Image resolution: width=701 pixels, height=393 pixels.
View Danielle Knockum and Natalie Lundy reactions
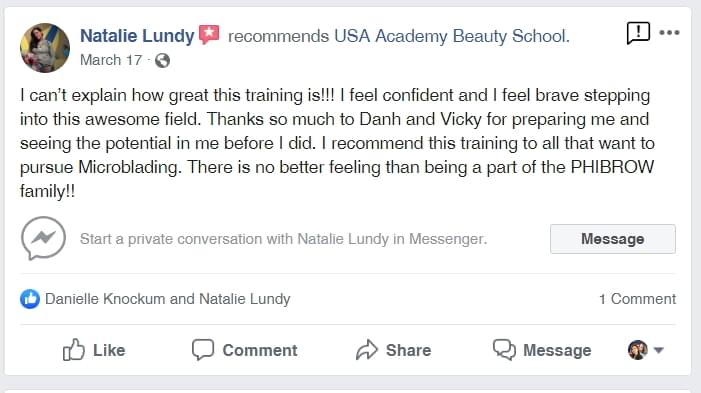168,299
